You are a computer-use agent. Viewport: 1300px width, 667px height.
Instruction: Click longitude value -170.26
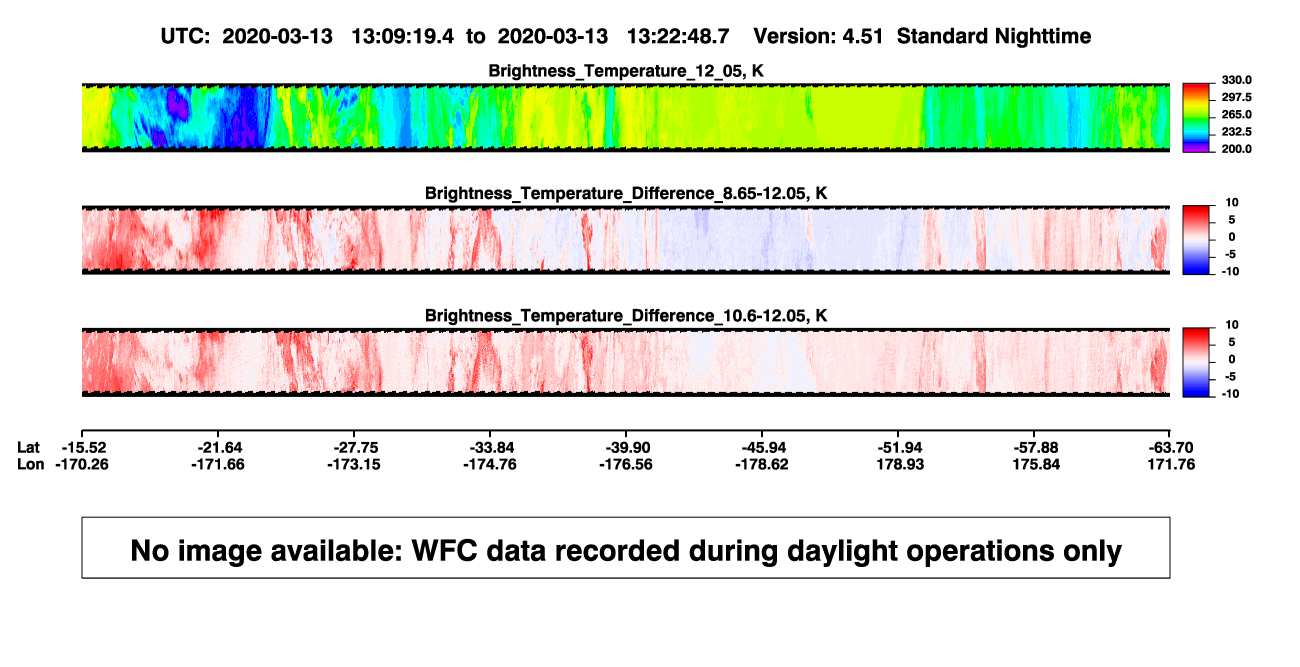point(83,464)
